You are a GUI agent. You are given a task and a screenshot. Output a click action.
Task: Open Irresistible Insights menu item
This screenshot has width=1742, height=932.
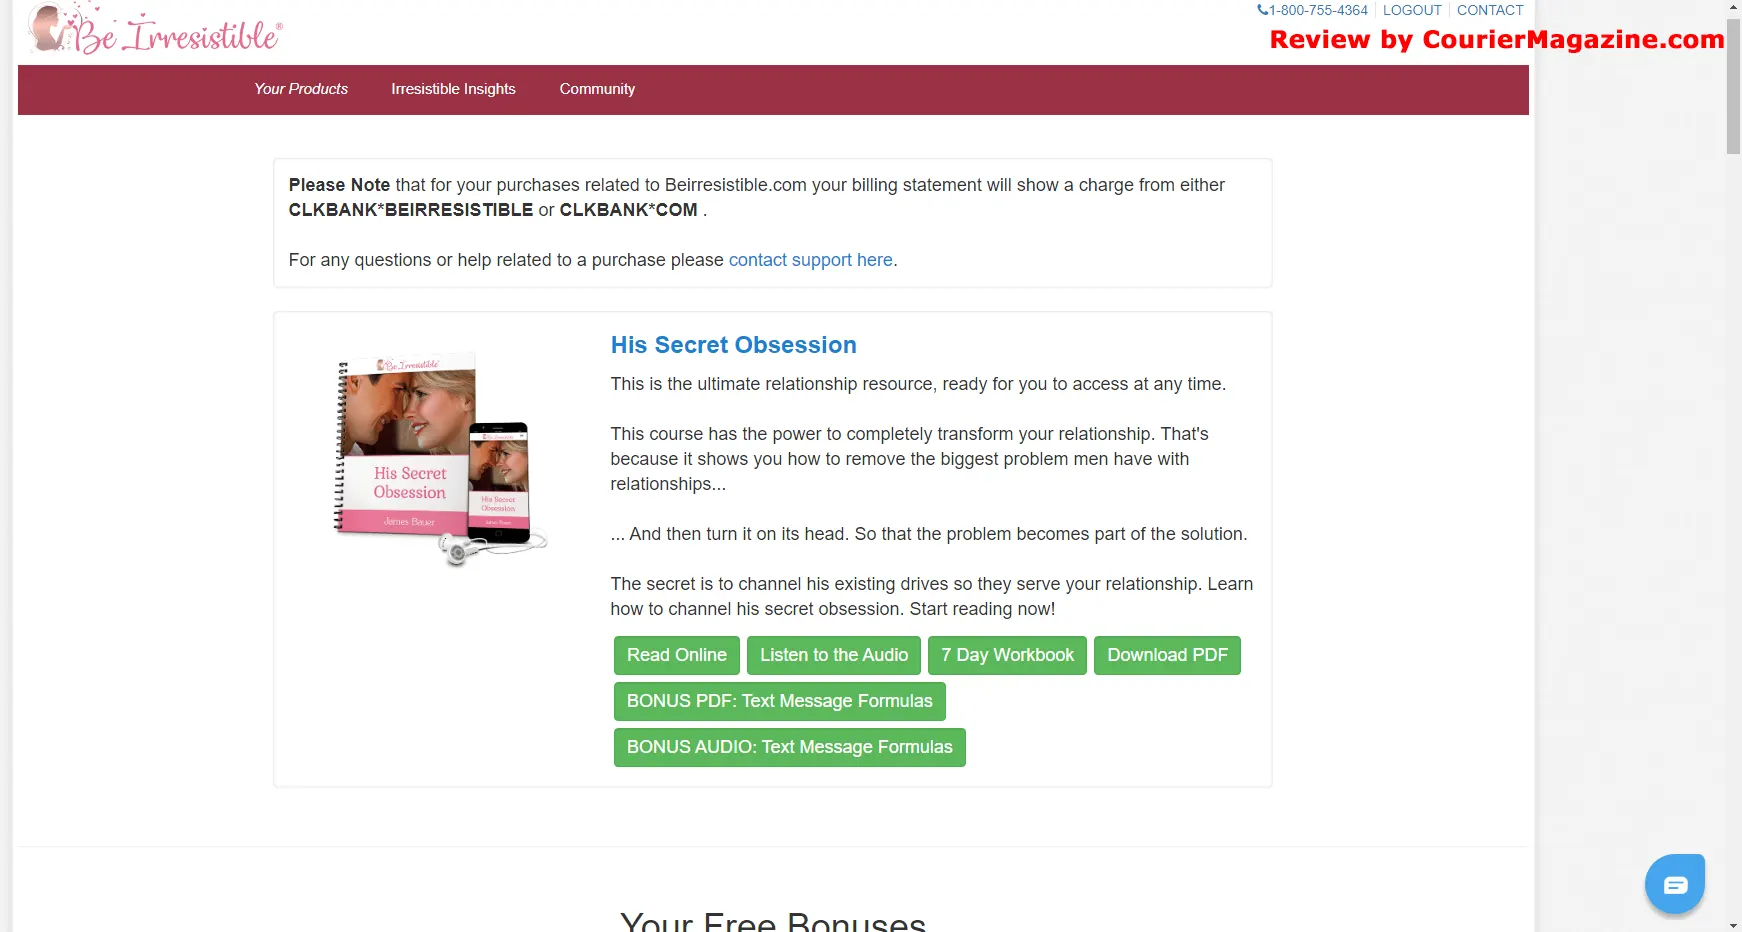pyautogui.click(x=453, y=89)
